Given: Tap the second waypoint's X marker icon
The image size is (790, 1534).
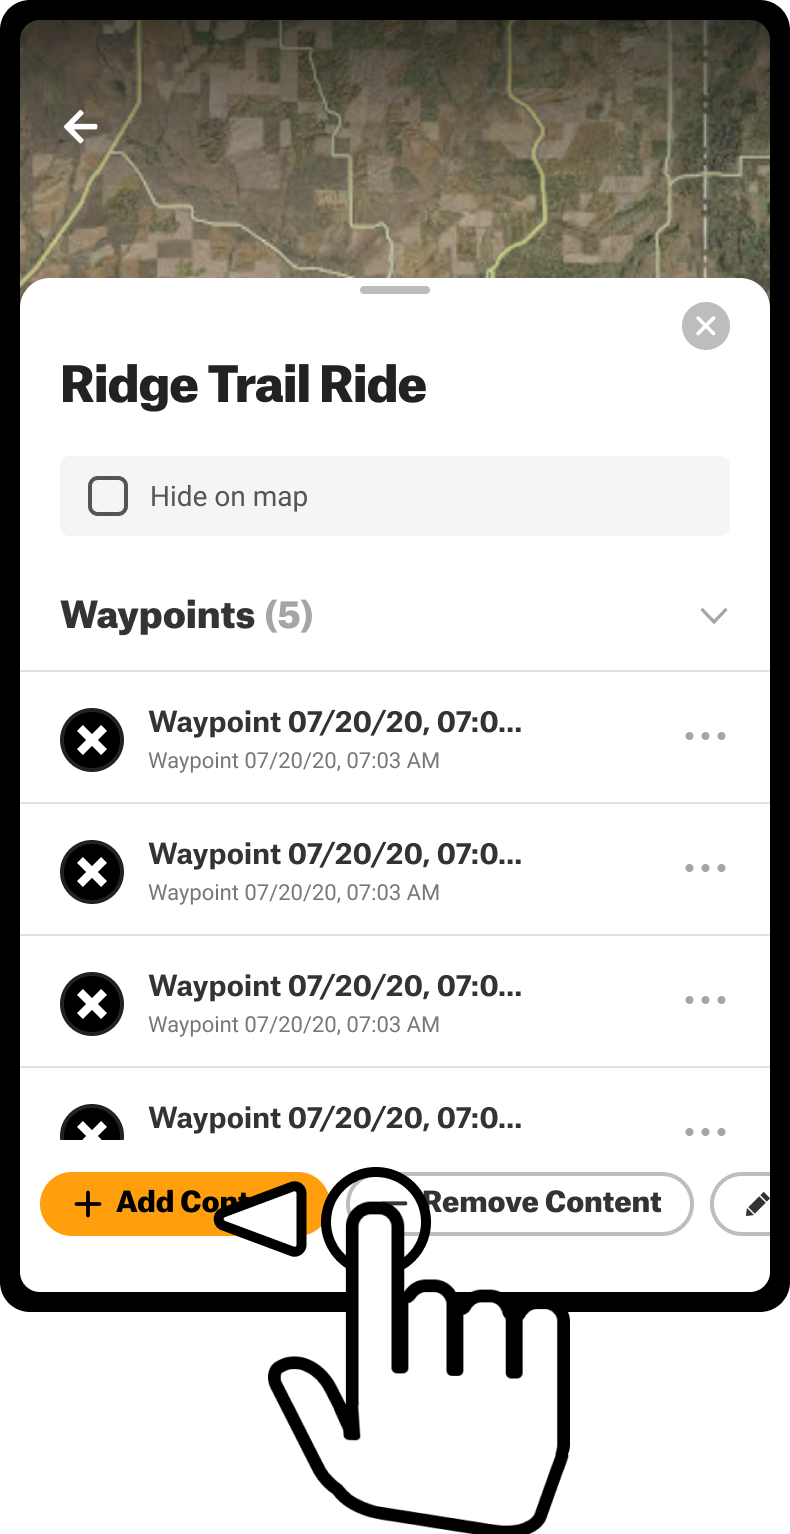Looking at the screenshot, I should pyautogui.click(x=92, y=872).
